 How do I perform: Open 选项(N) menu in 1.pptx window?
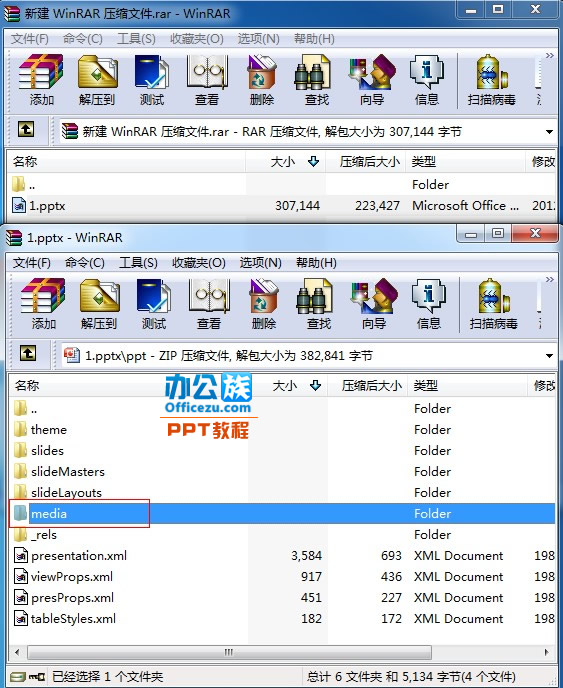tap(260, 262)
